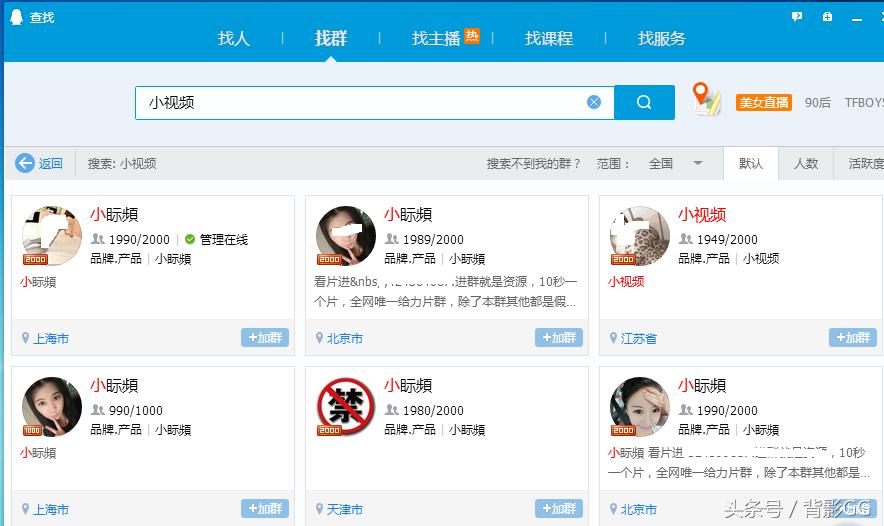This screenshot has height=526, width=884.
Task: Click the magnifier search button
Action: point(644,103)
